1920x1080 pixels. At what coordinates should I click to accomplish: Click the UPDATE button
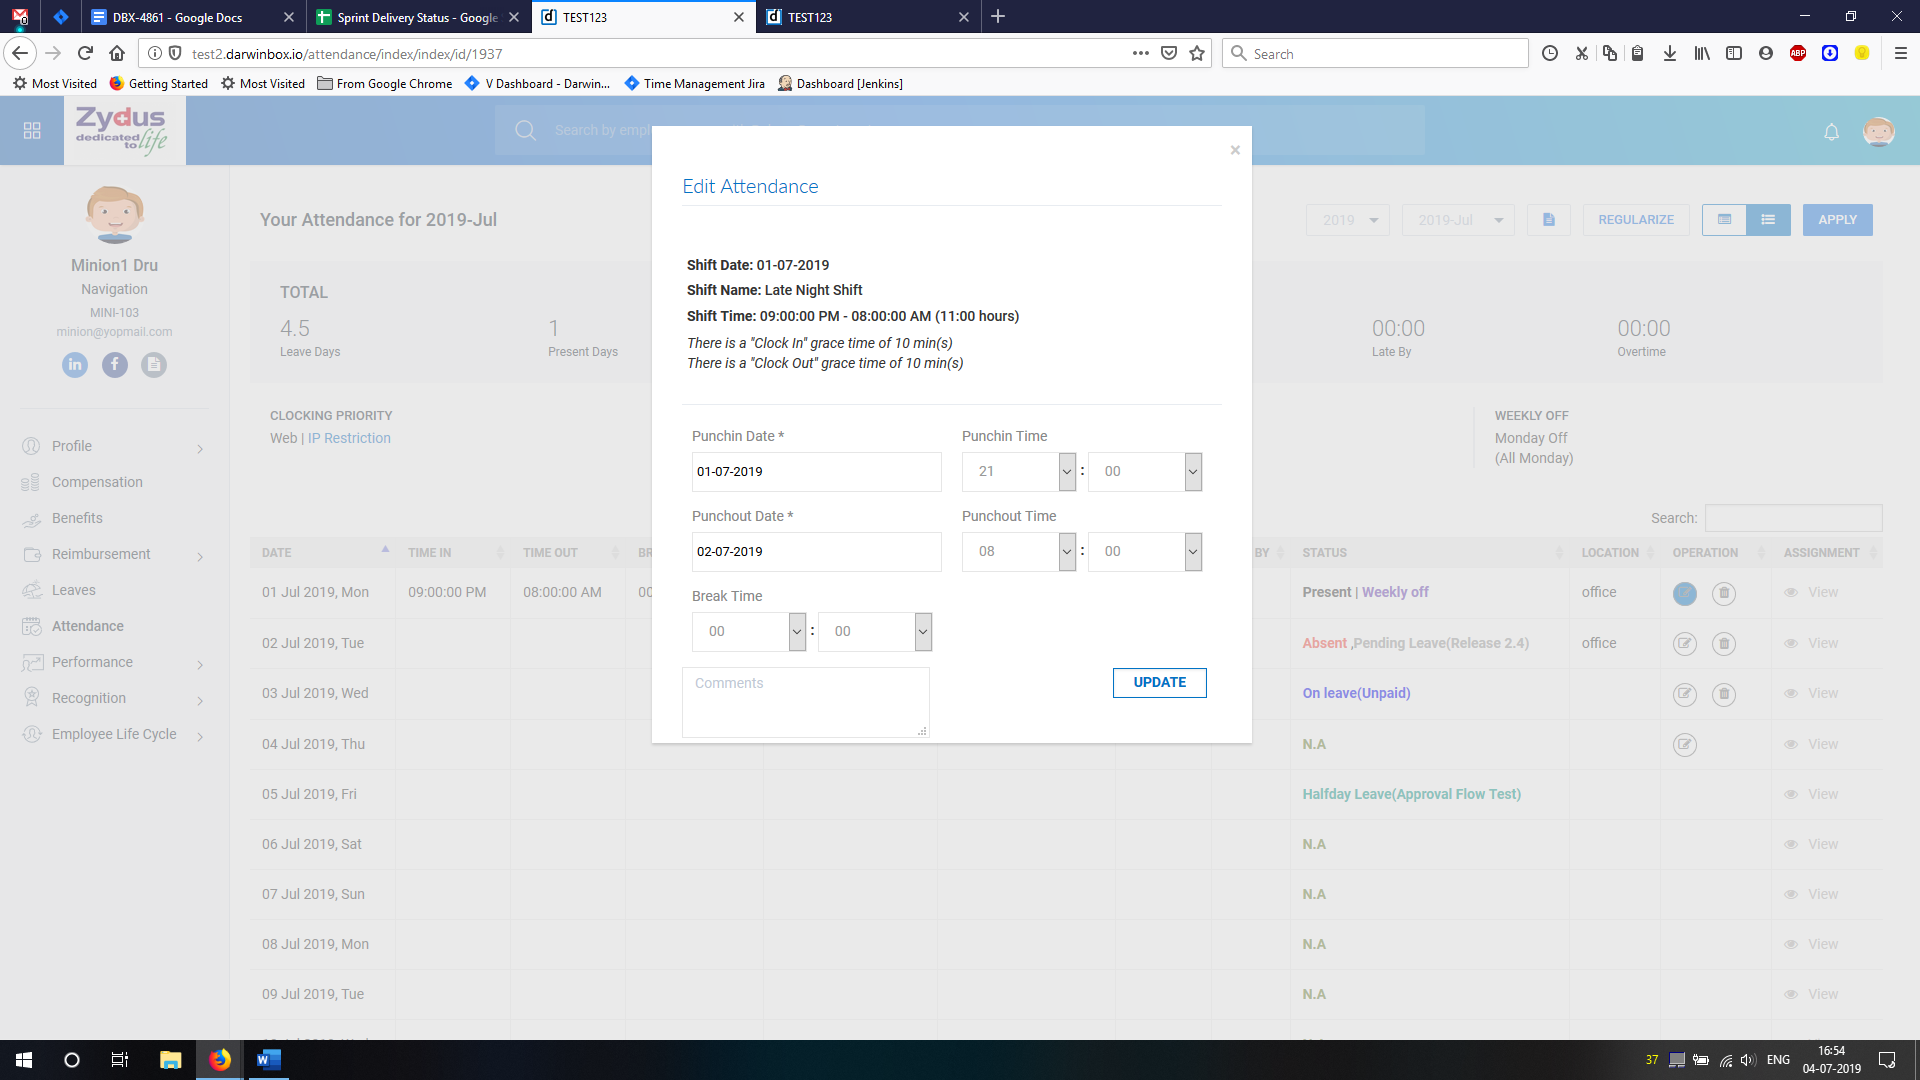click(1159, 683)
